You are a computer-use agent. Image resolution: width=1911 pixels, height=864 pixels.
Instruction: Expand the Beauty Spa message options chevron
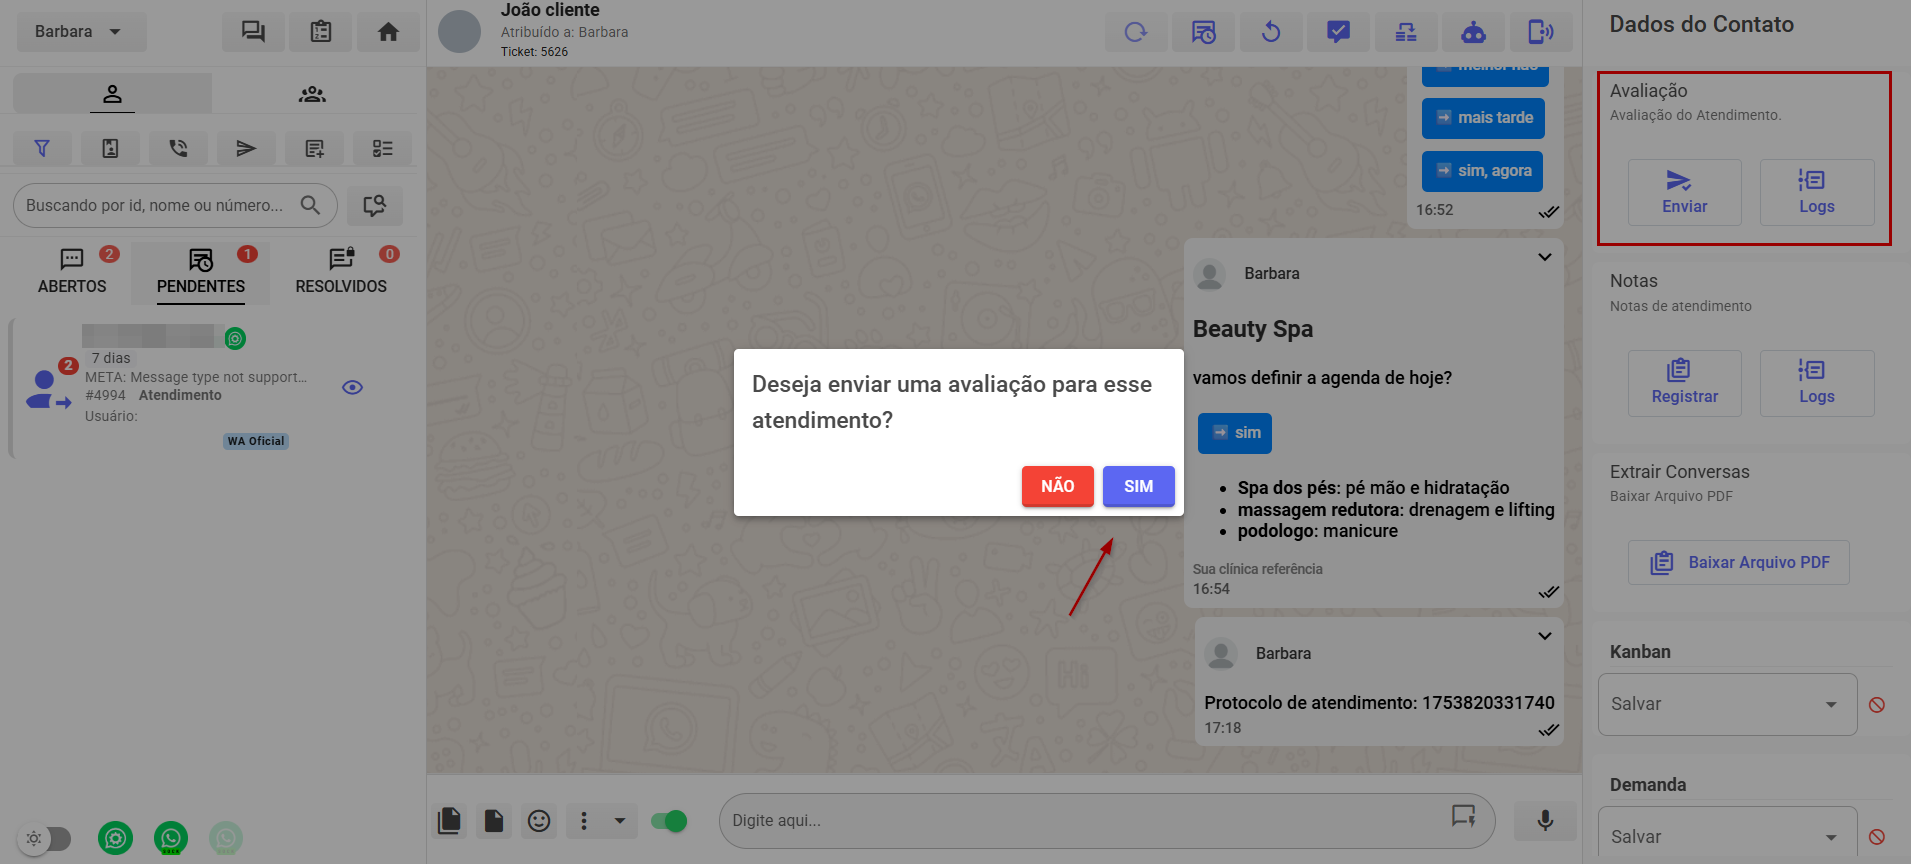coord(1544,258)
